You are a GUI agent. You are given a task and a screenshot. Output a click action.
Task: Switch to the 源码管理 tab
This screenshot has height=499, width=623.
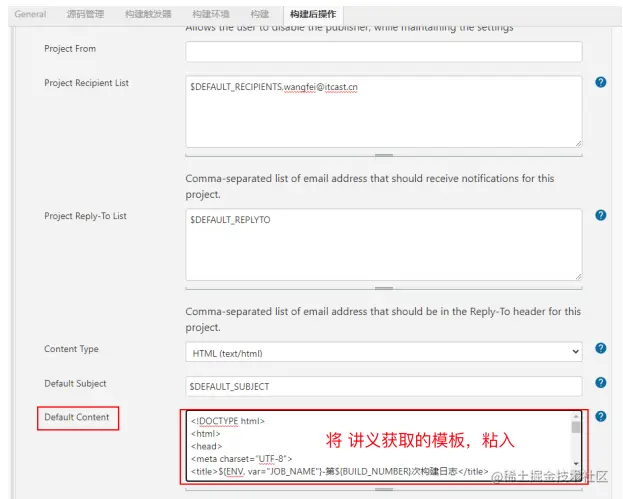click(85, 14)
